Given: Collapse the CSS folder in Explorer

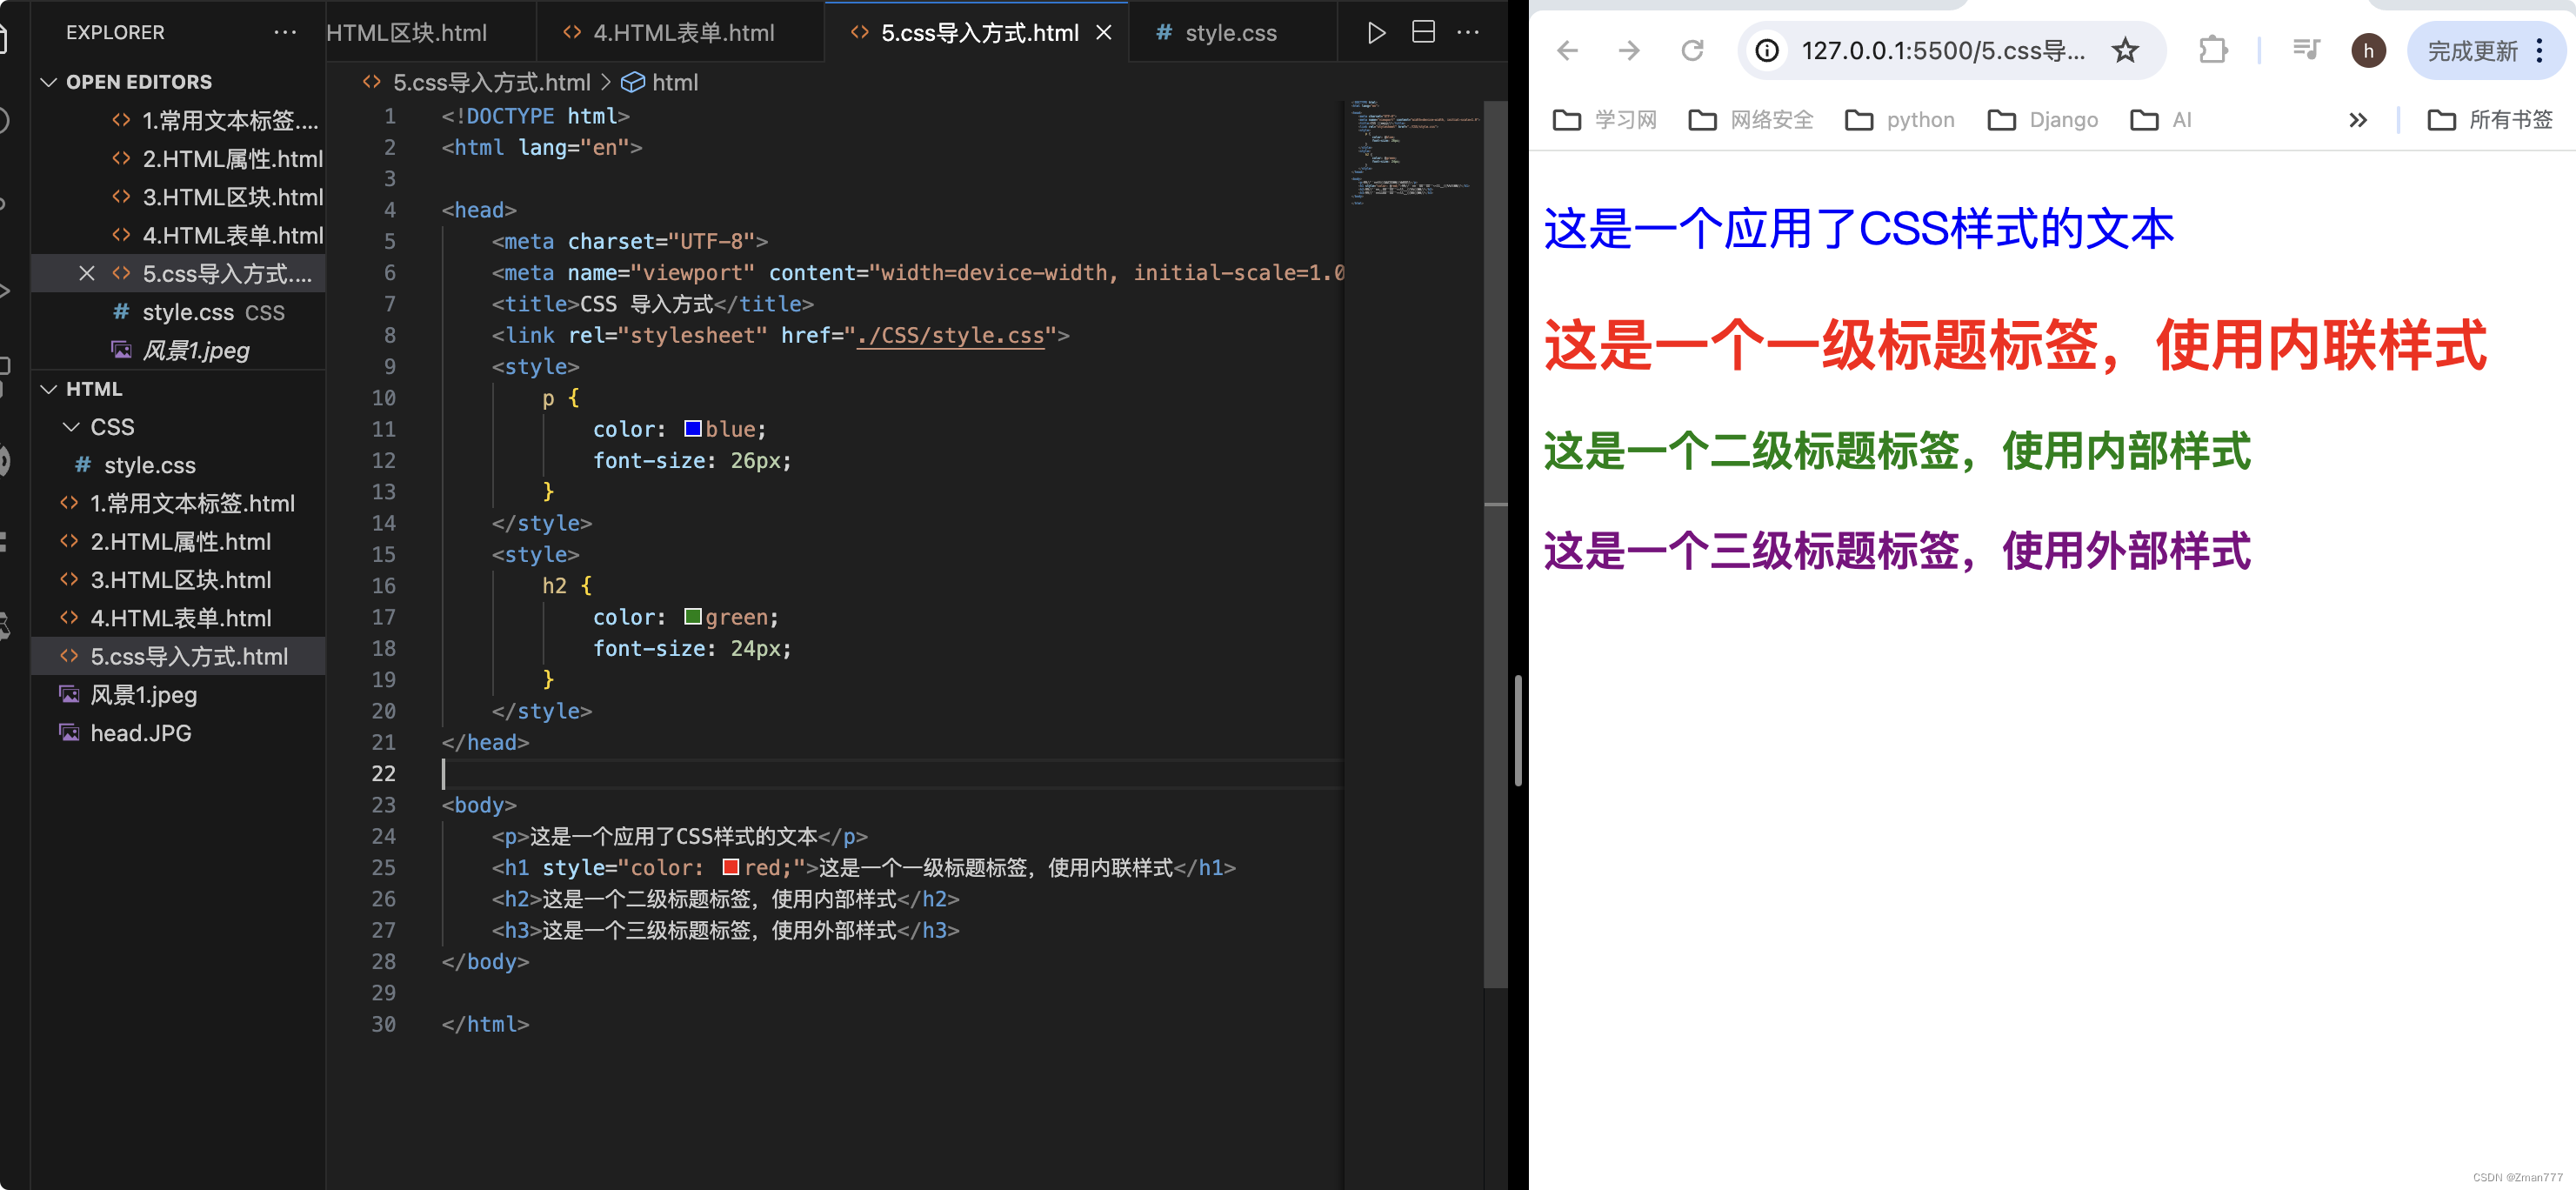Looking at the screenshot, I should click(70, 427).
